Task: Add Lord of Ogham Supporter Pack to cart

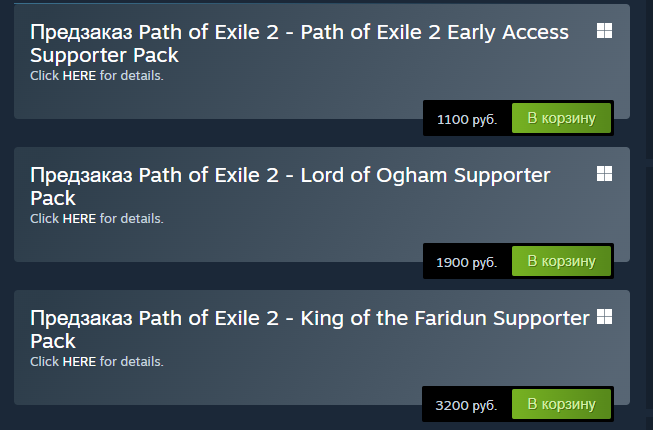Action: (561, 261)
